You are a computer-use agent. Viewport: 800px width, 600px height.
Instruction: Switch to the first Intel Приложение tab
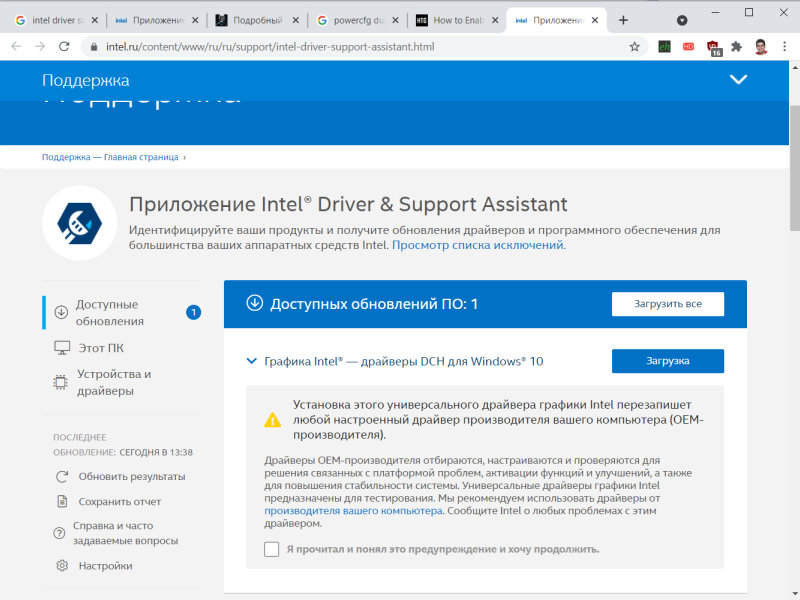pos(157,20)
